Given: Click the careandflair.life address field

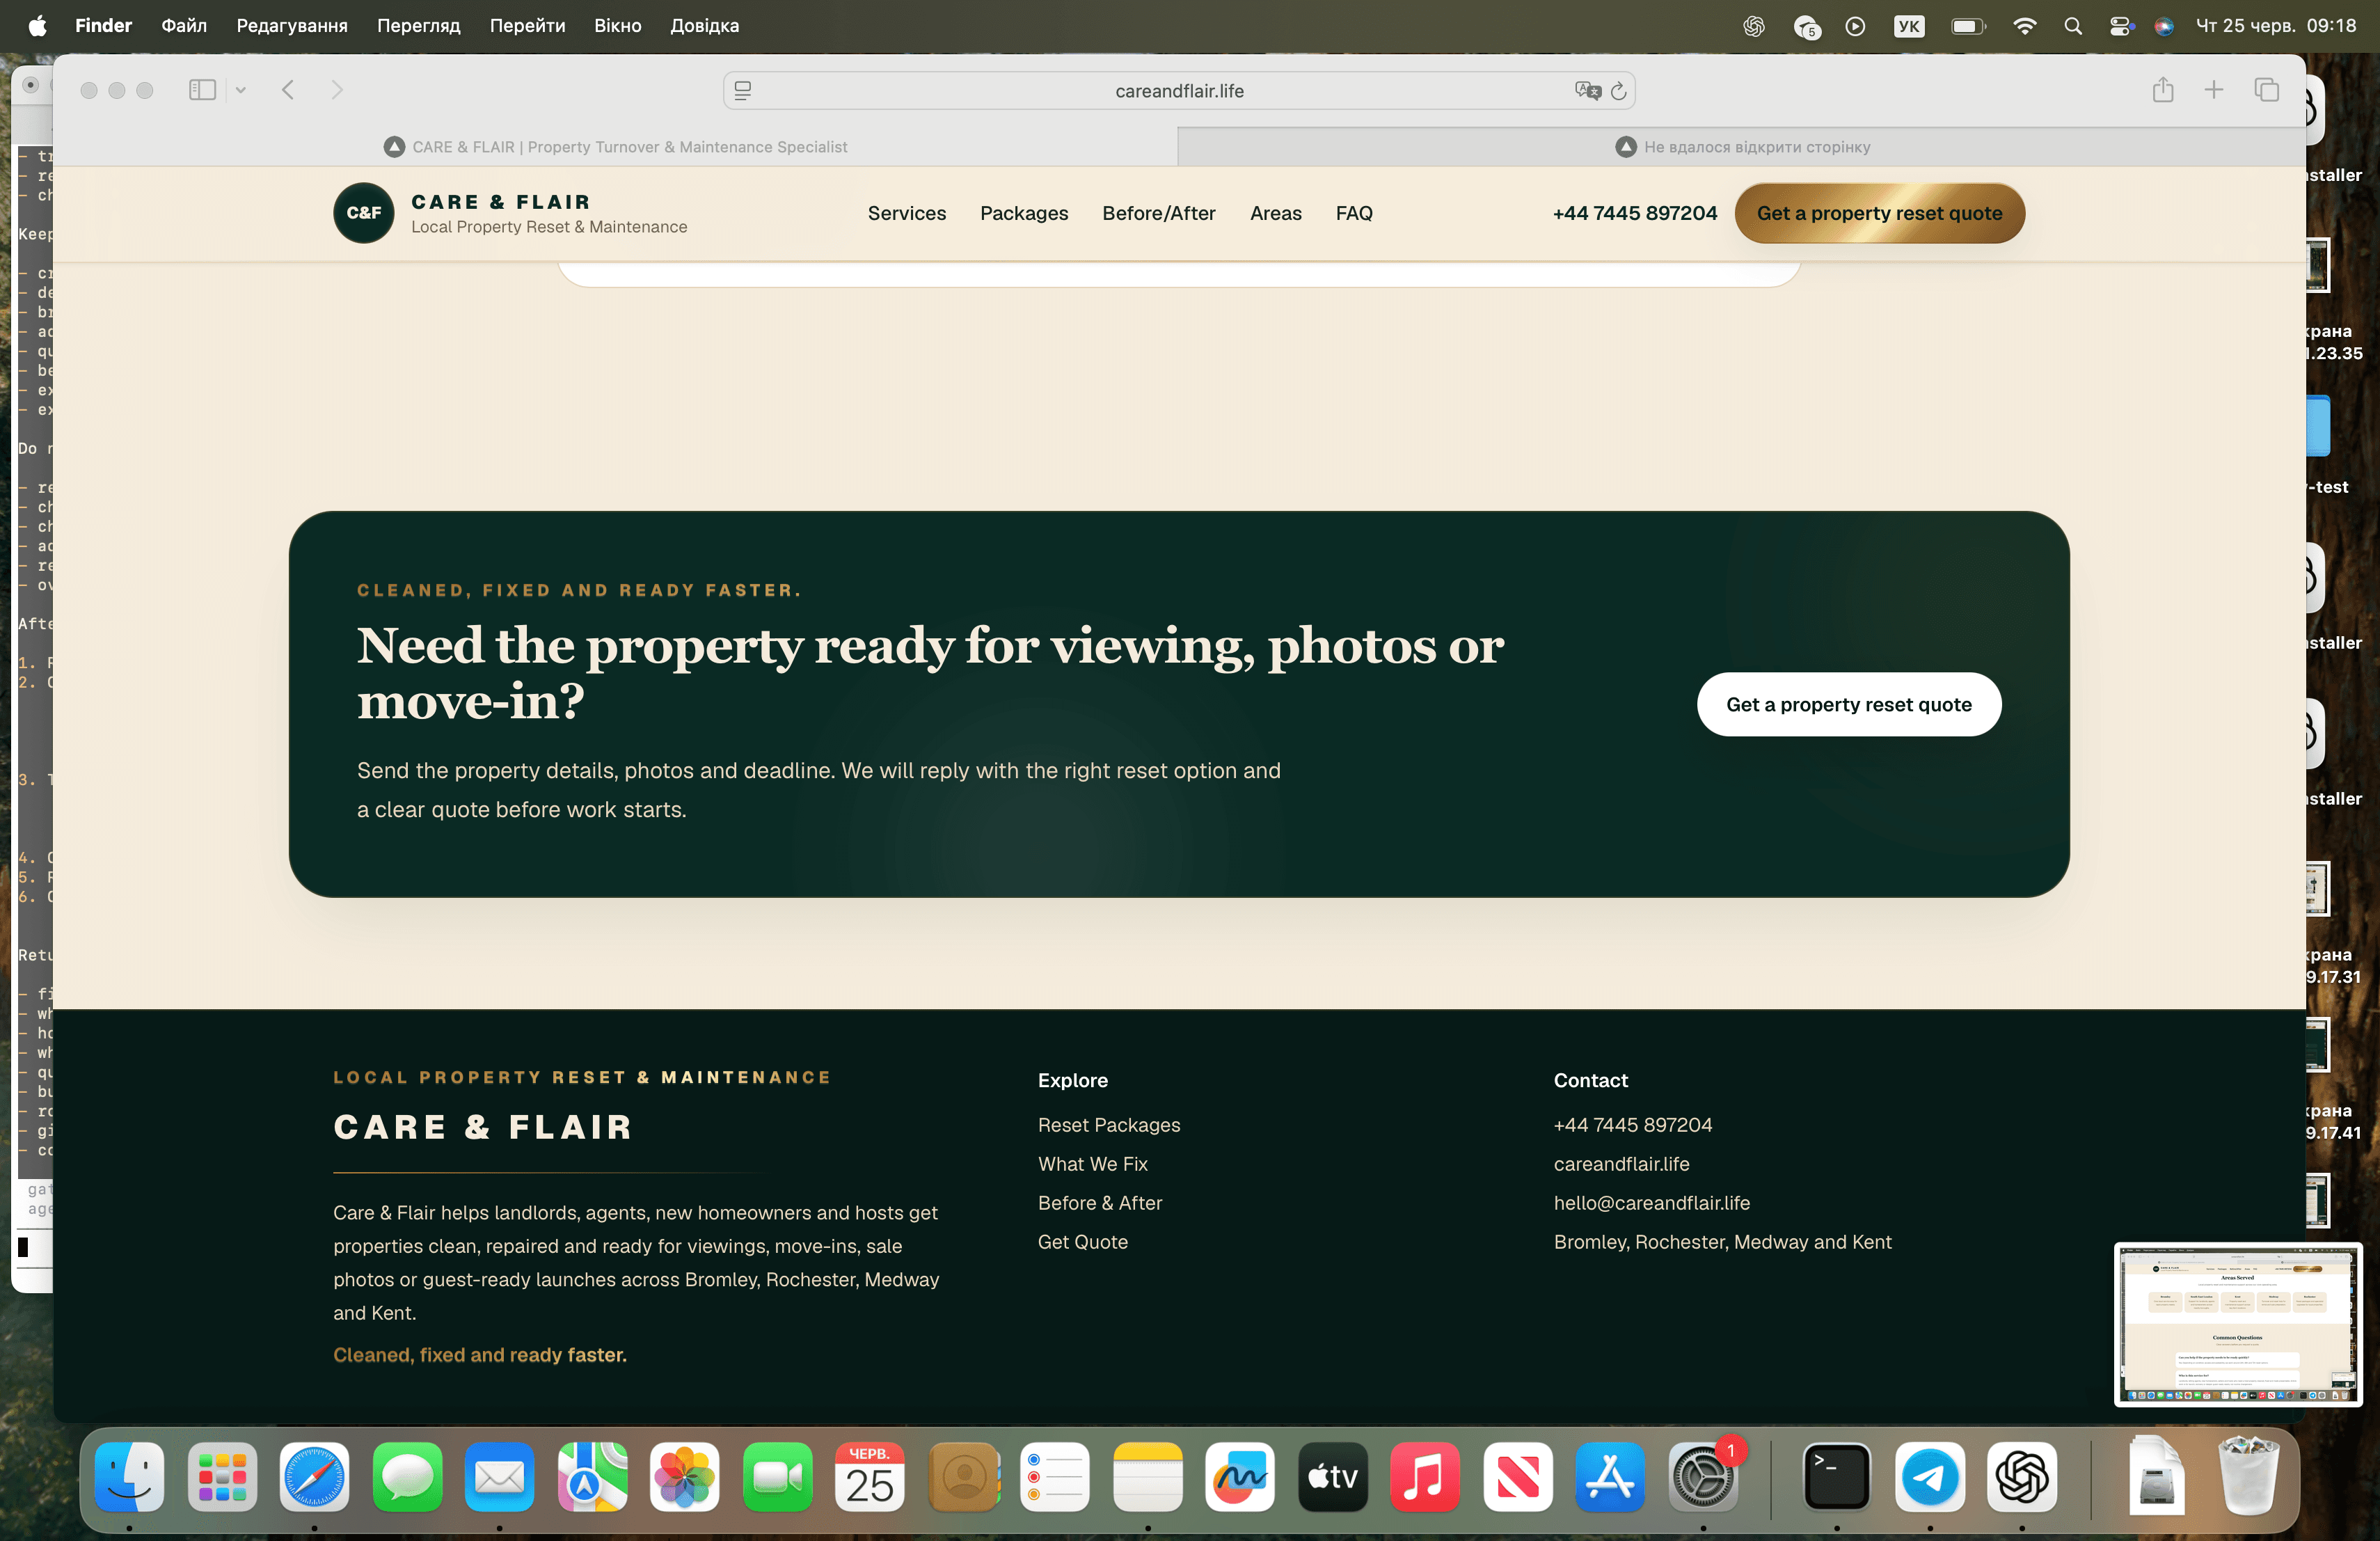Looking at the screenshot, I should click(x=1179, y=91).
